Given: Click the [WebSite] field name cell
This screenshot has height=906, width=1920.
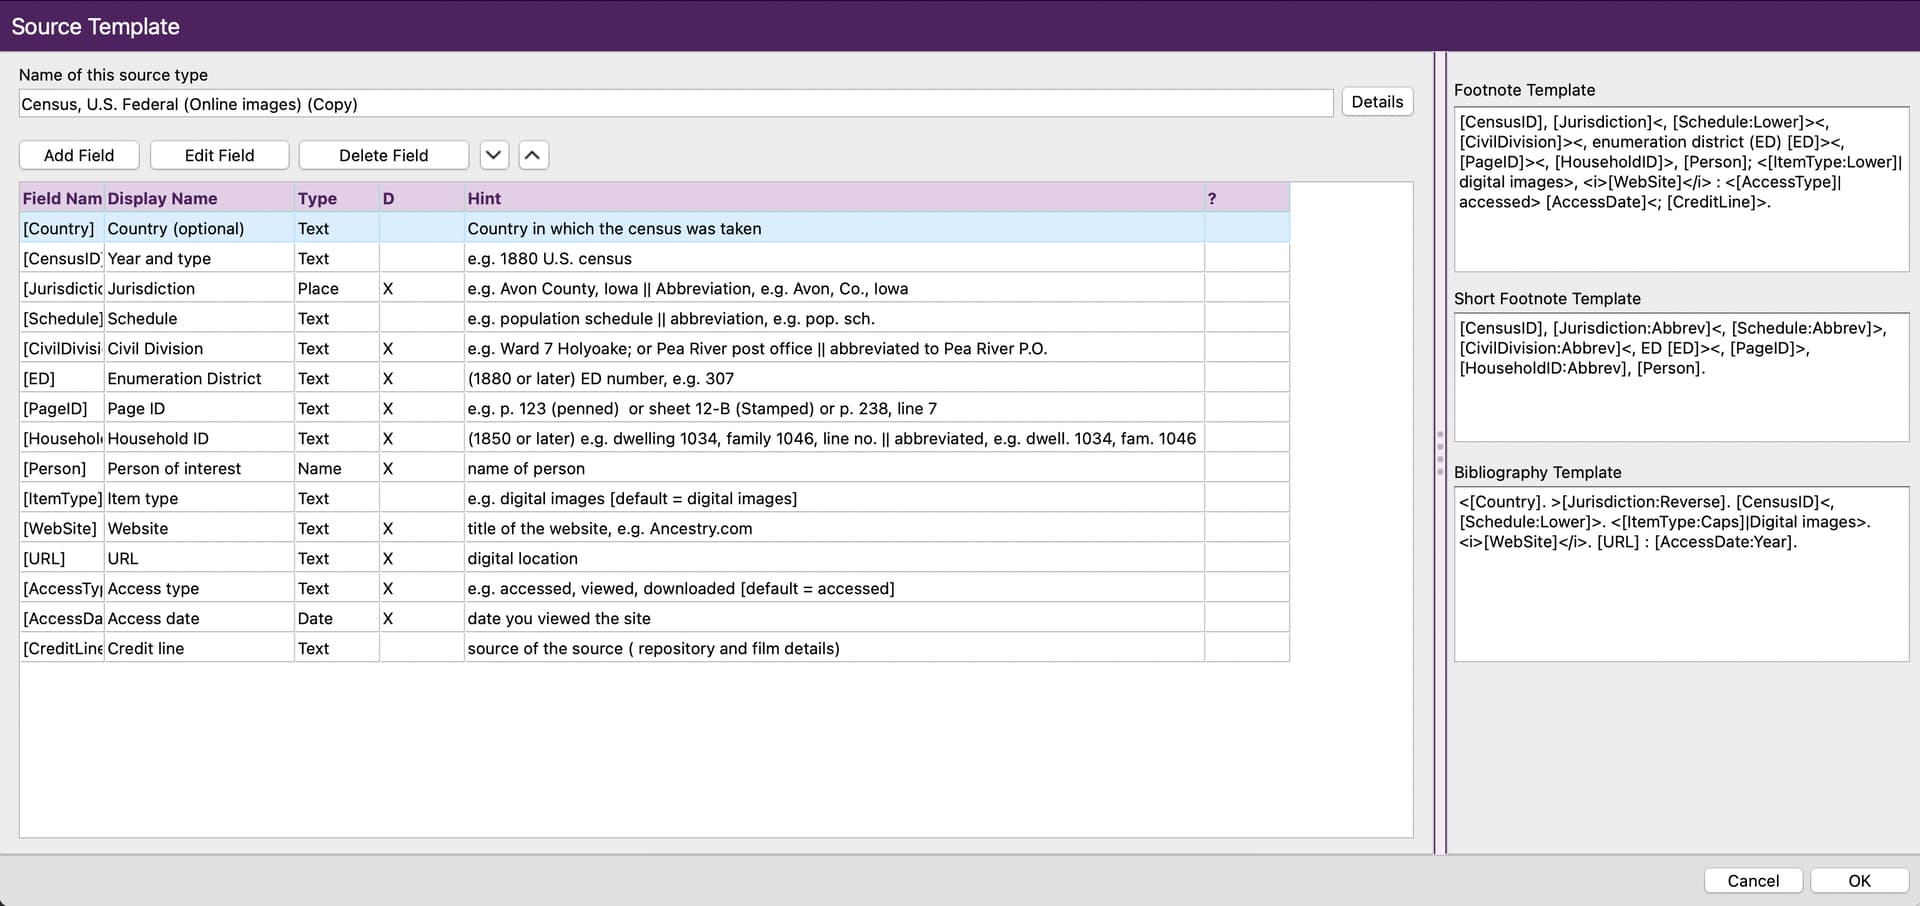Looking at the screenshot, I should [x=62, y=528].
